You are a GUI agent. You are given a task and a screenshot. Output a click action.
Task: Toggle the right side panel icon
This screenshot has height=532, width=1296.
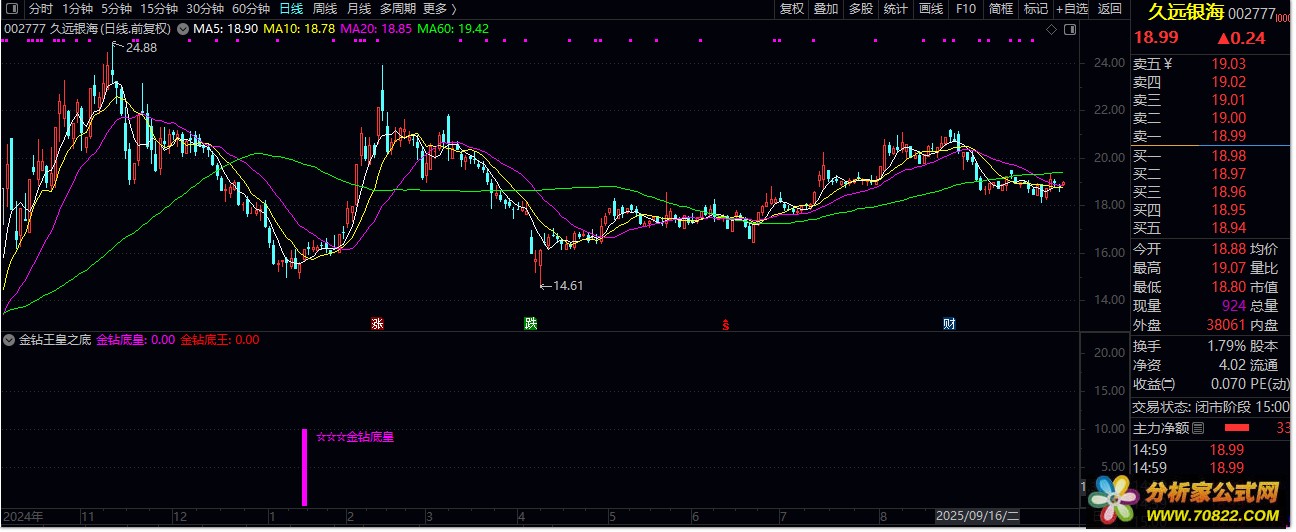[1073, 30]
